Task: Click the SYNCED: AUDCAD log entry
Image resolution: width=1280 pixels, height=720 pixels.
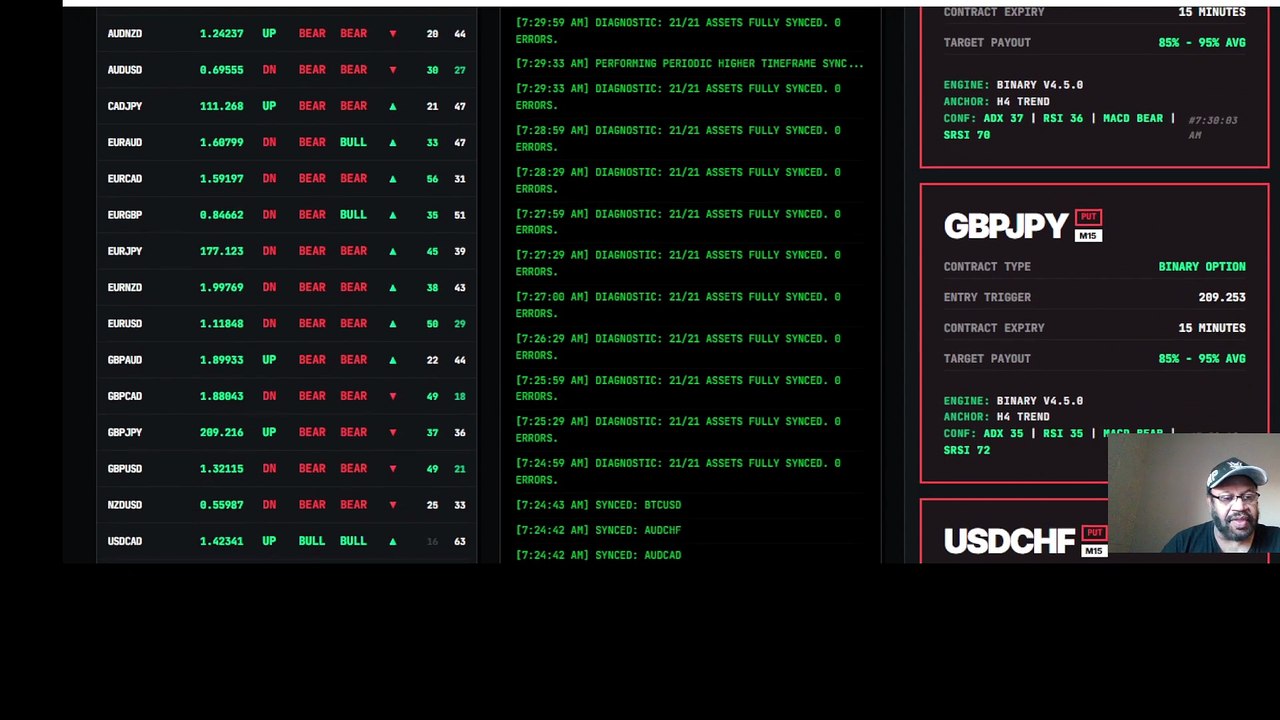Action: tap(598, 555)
